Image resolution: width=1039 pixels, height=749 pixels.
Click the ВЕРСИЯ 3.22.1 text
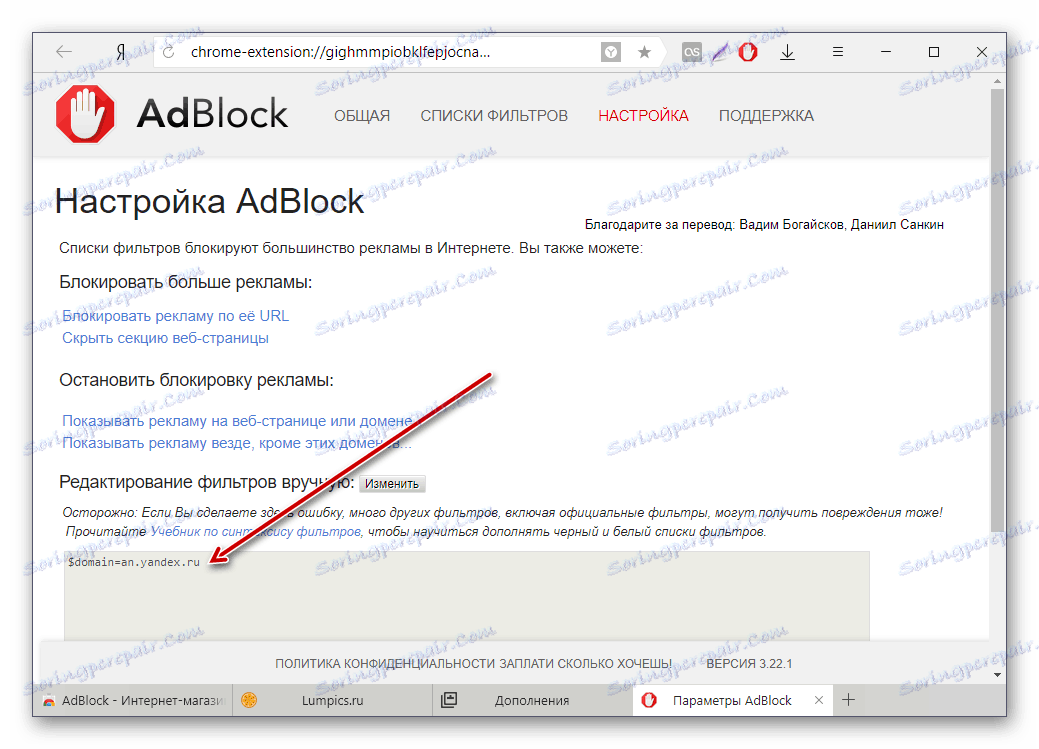tap(749, 663)
